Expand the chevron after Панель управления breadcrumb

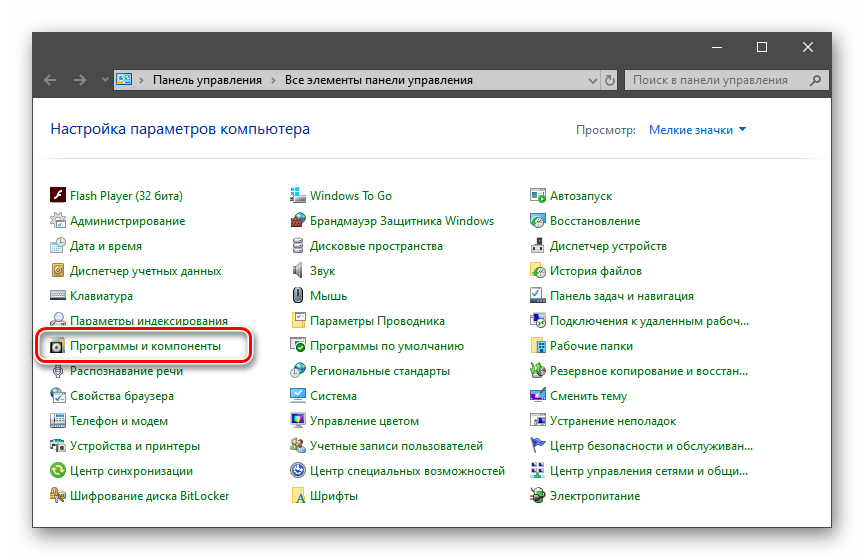click(x=273, y=80)
